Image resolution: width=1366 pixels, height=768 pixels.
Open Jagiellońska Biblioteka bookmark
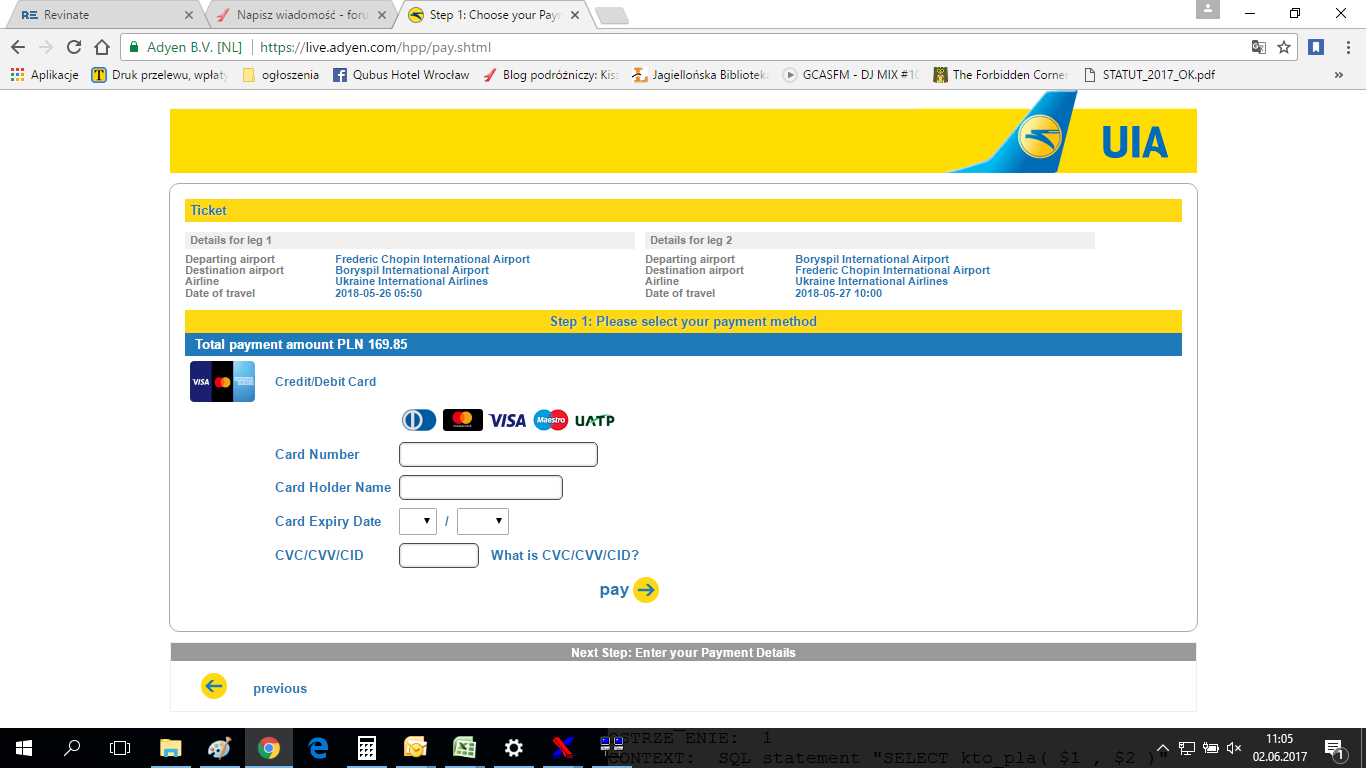click(700, 74)
